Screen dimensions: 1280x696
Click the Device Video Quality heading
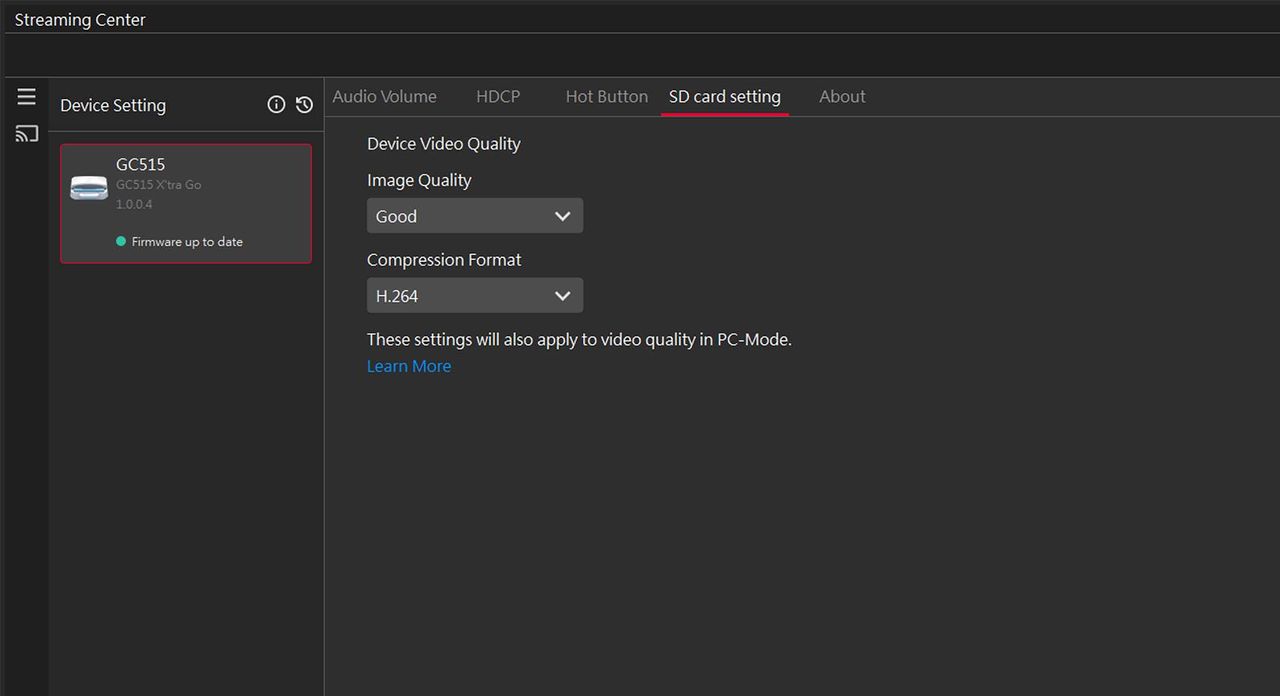click(x=444, y=144)
